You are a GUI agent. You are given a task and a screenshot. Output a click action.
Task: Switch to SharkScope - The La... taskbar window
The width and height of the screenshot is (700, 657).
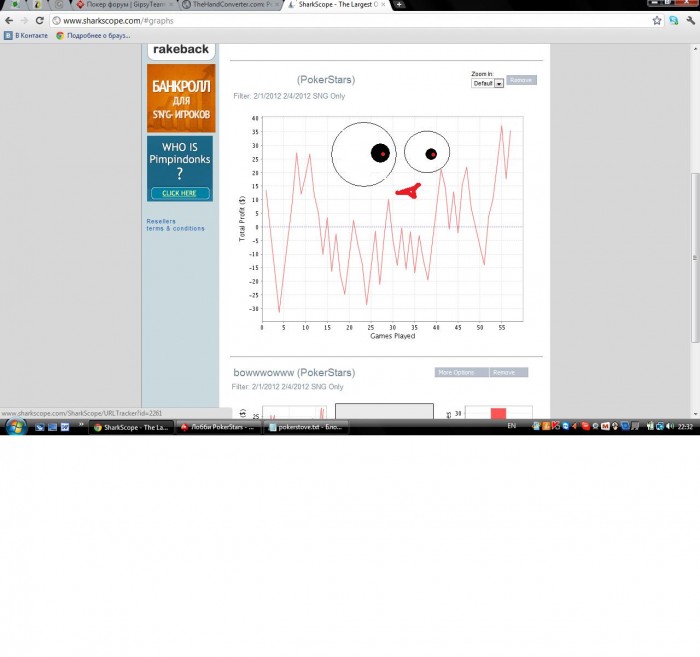coord(131,427)
